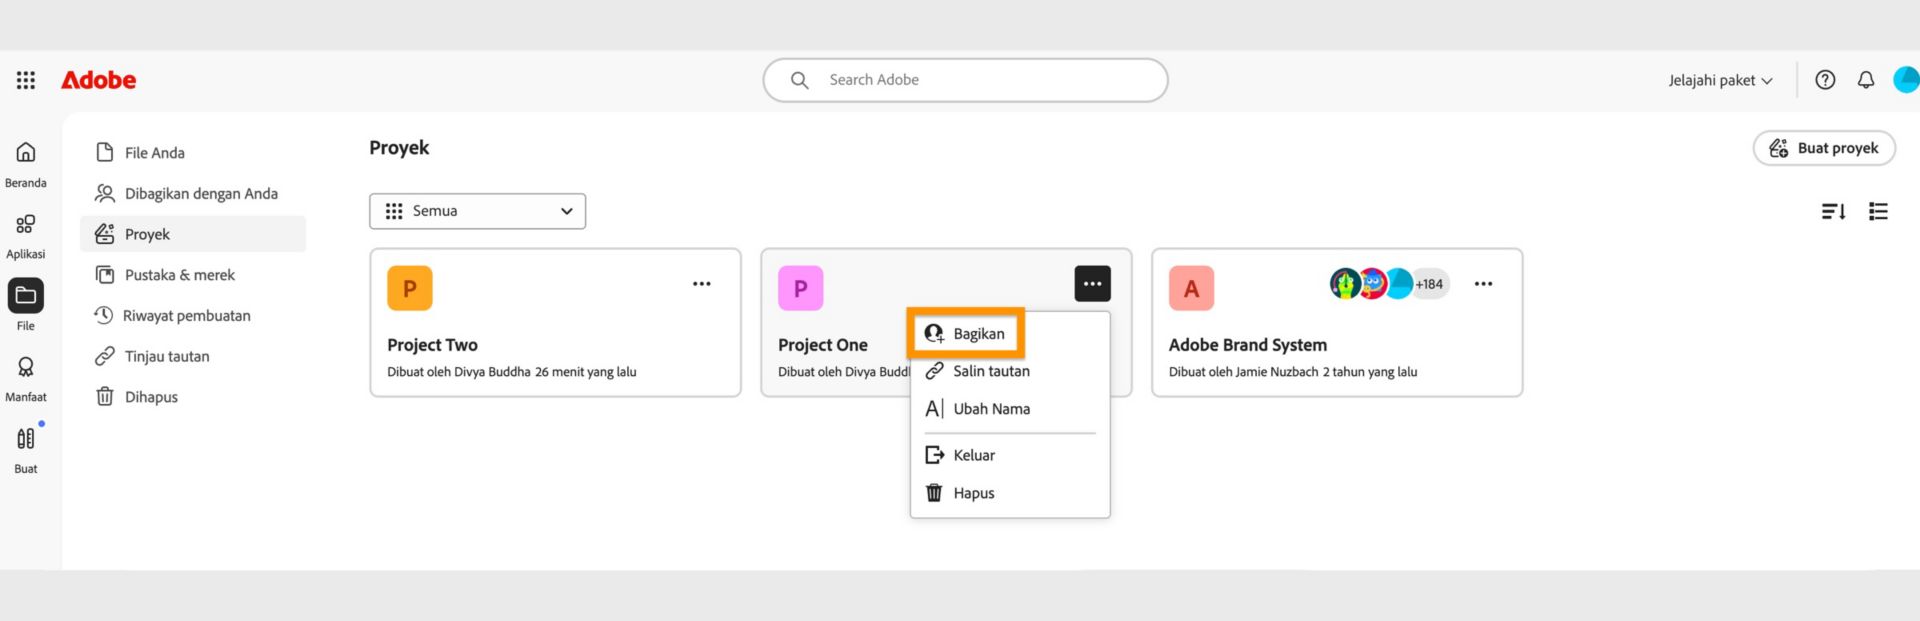
Task: Toggle the sort order control
Action: pyautogui.click(x=1833, y=211)
